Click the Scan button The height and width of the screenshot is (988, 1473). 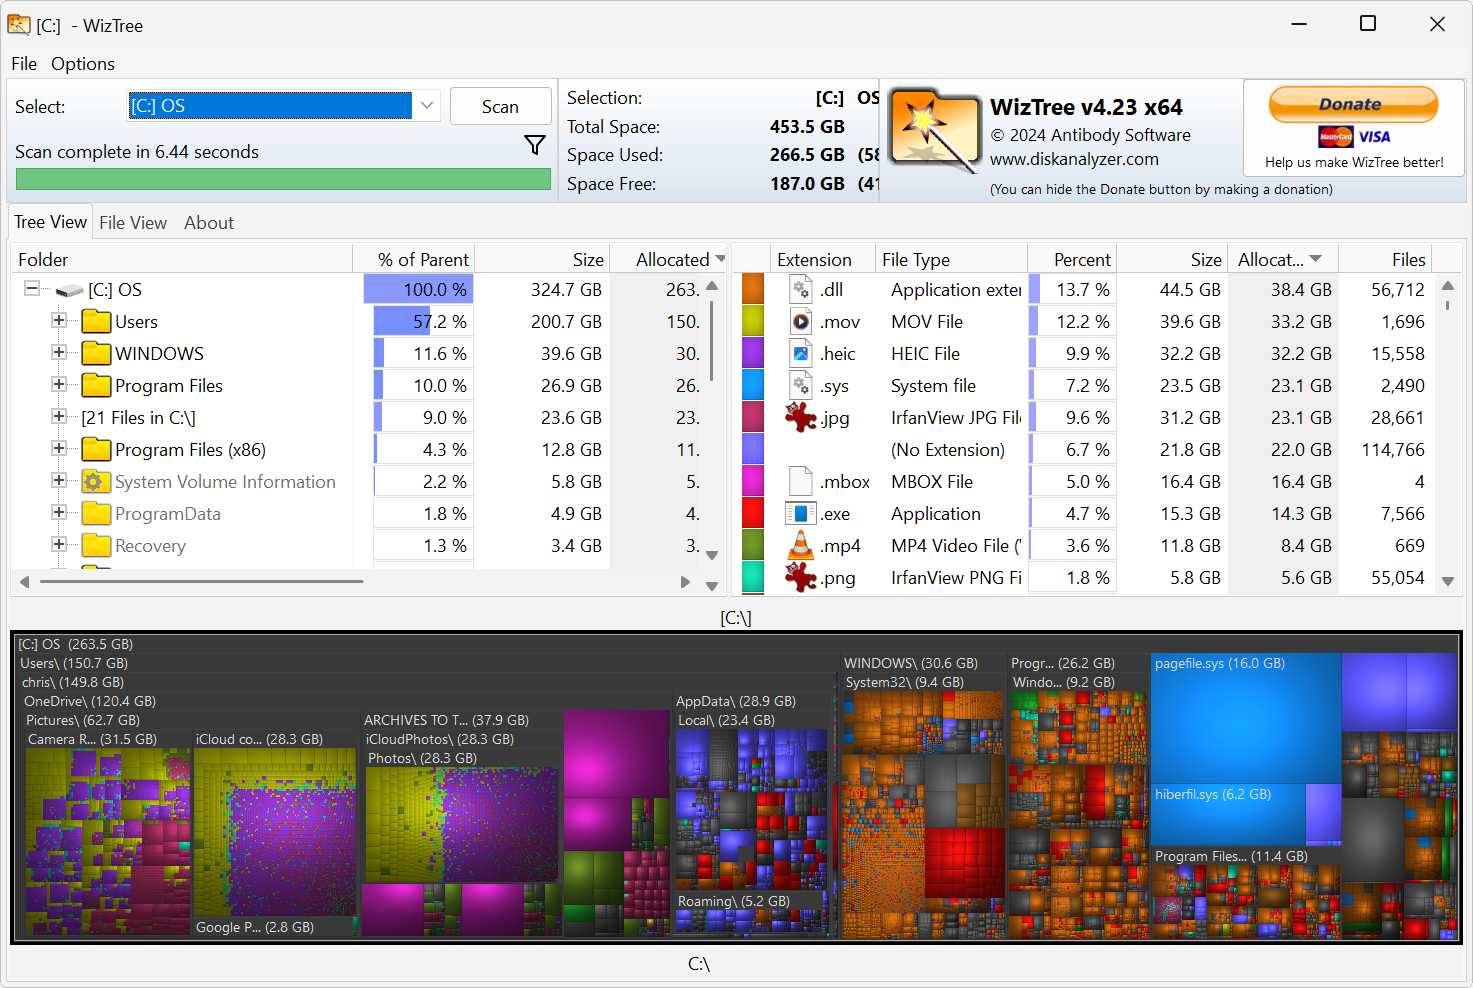[500, 105]
